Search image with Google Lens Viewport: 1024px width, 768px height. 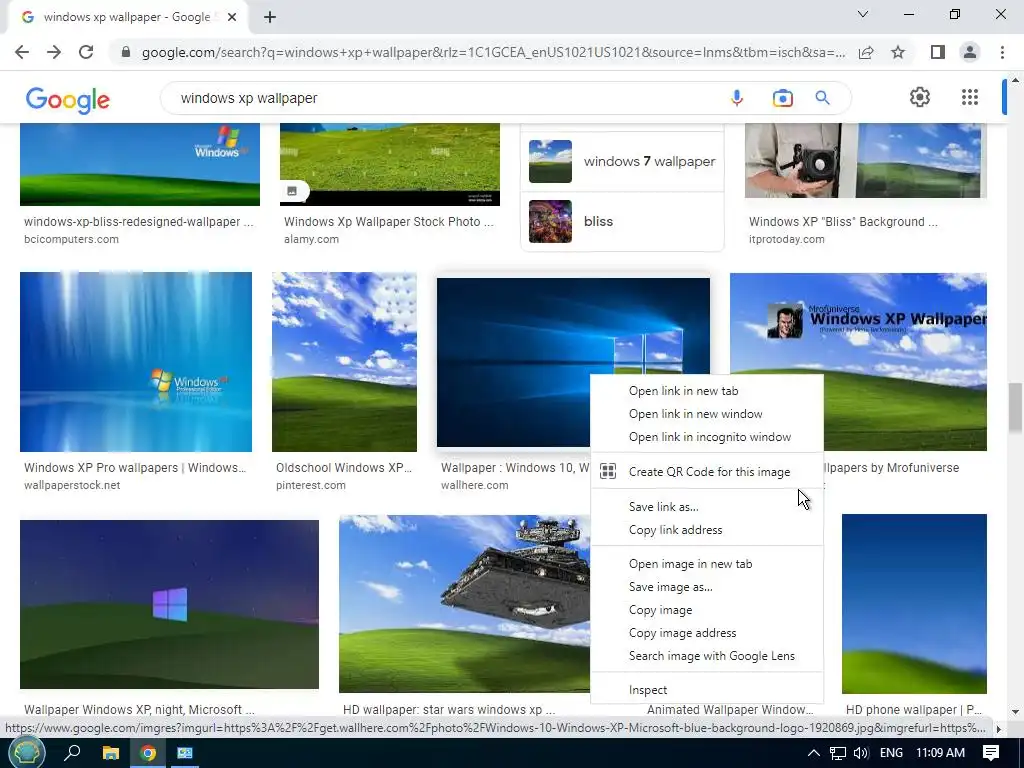(707, 656)
